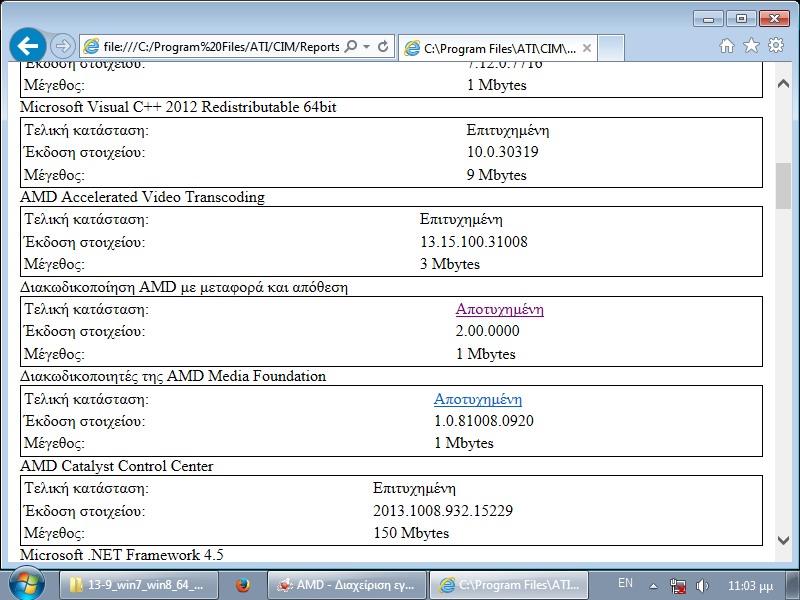Viewport: 800px width, 600px height.
Task: Click the Internet Explorer taskbar button
Action: coord(509,585)
